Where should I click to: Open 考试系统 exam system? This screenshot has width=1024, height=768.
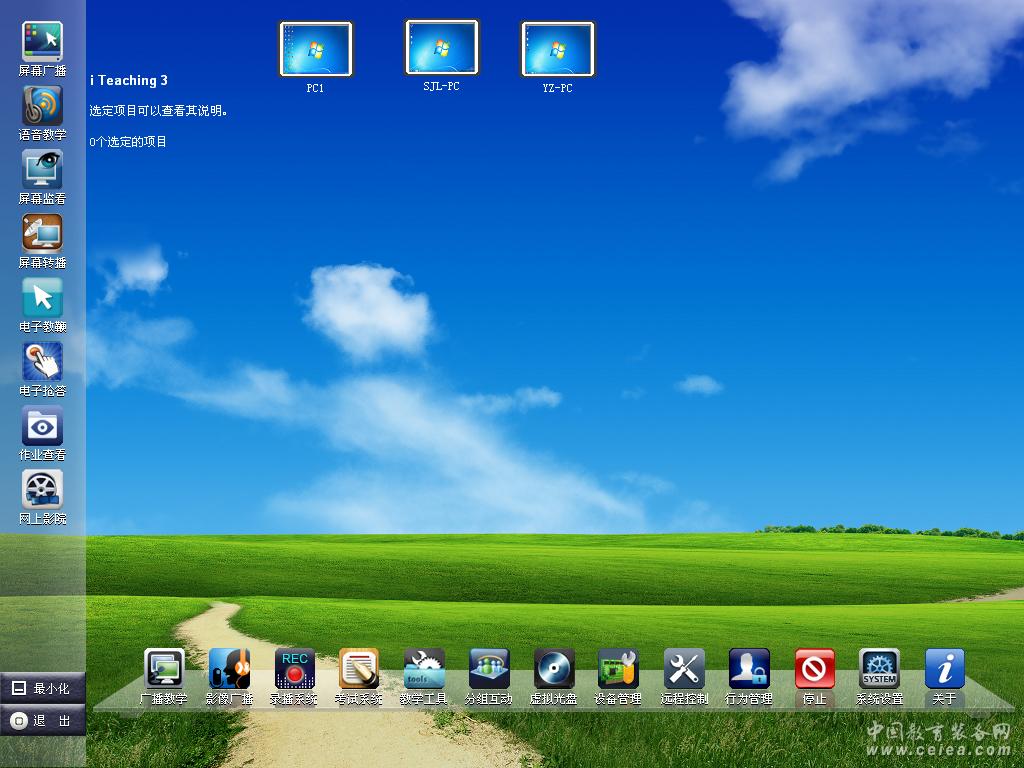click(359, 669)
